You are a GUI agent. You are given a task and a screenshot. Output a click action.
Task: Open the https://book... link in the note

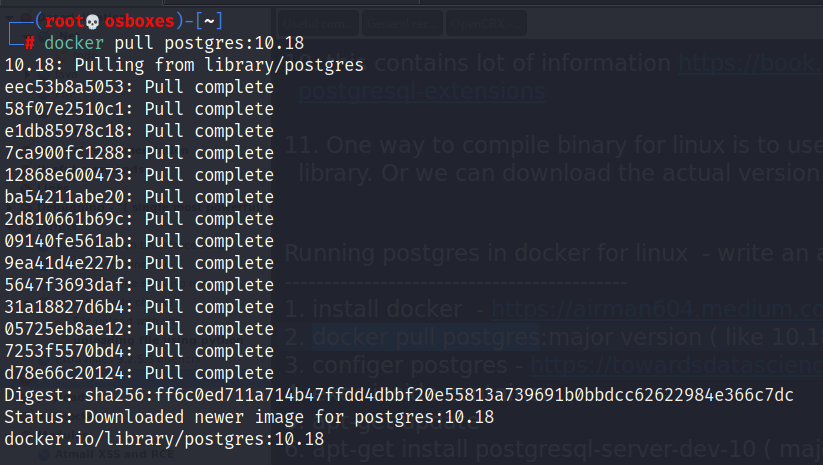[x=751, y=63]
